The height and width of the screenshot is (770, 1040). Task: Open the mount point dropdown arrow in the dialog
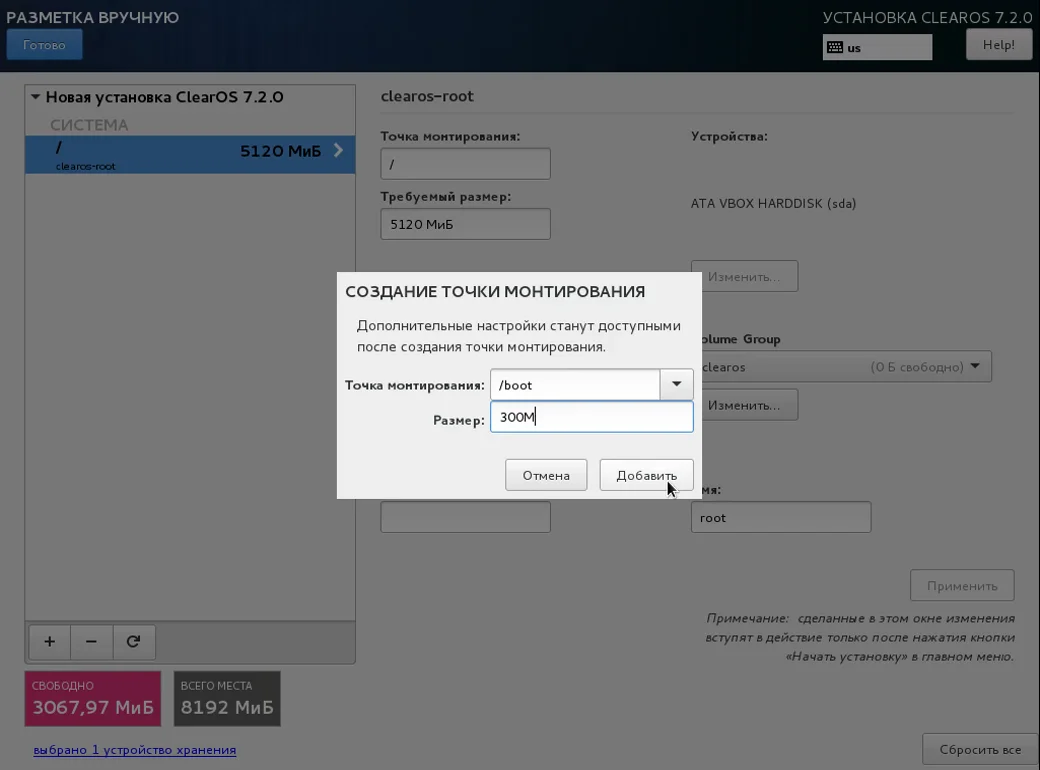point(677,385)
